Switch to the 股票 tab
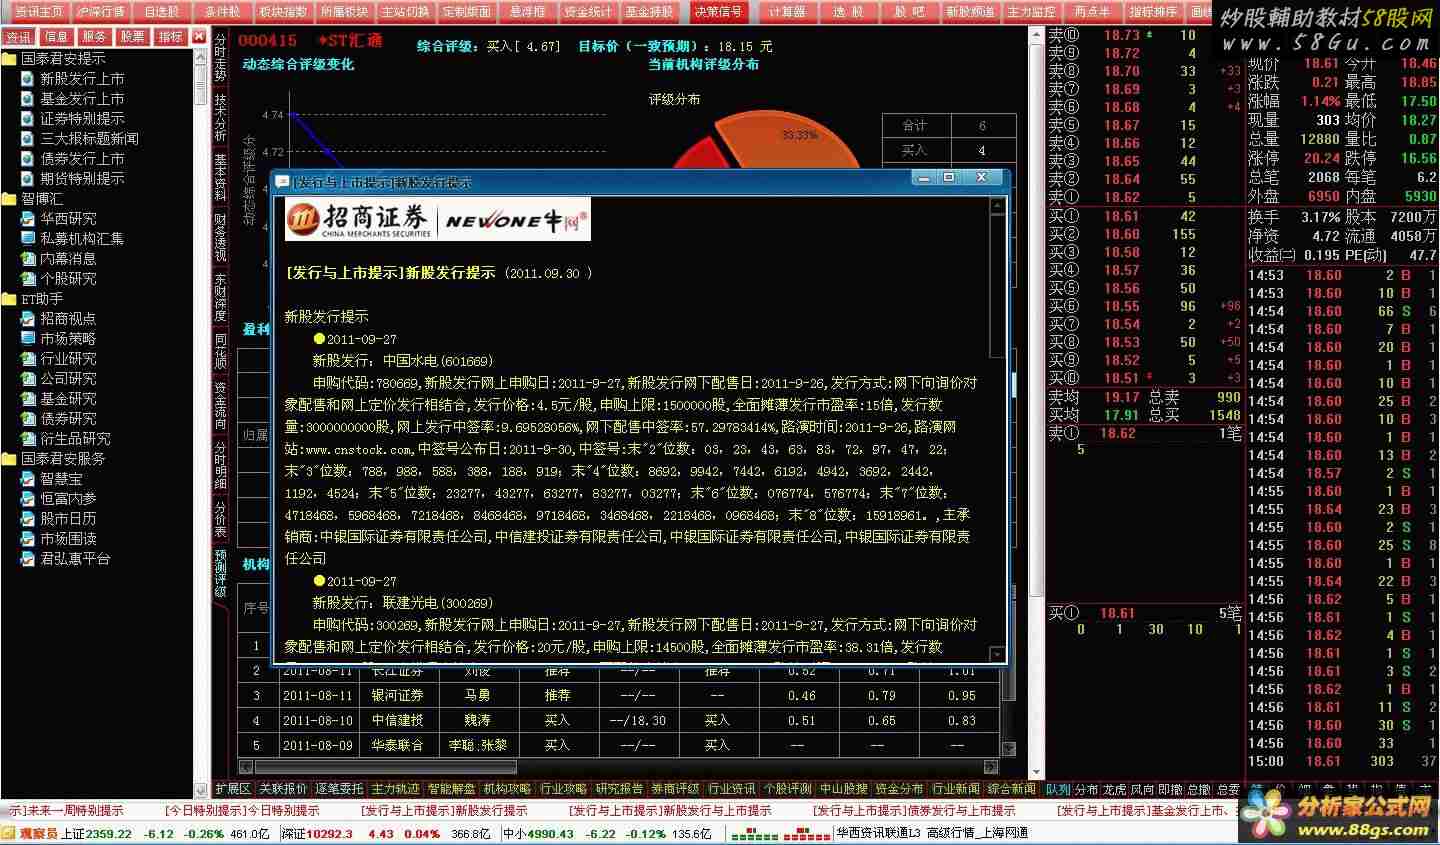Viewport: 1440px width, 845px height. 132,37
